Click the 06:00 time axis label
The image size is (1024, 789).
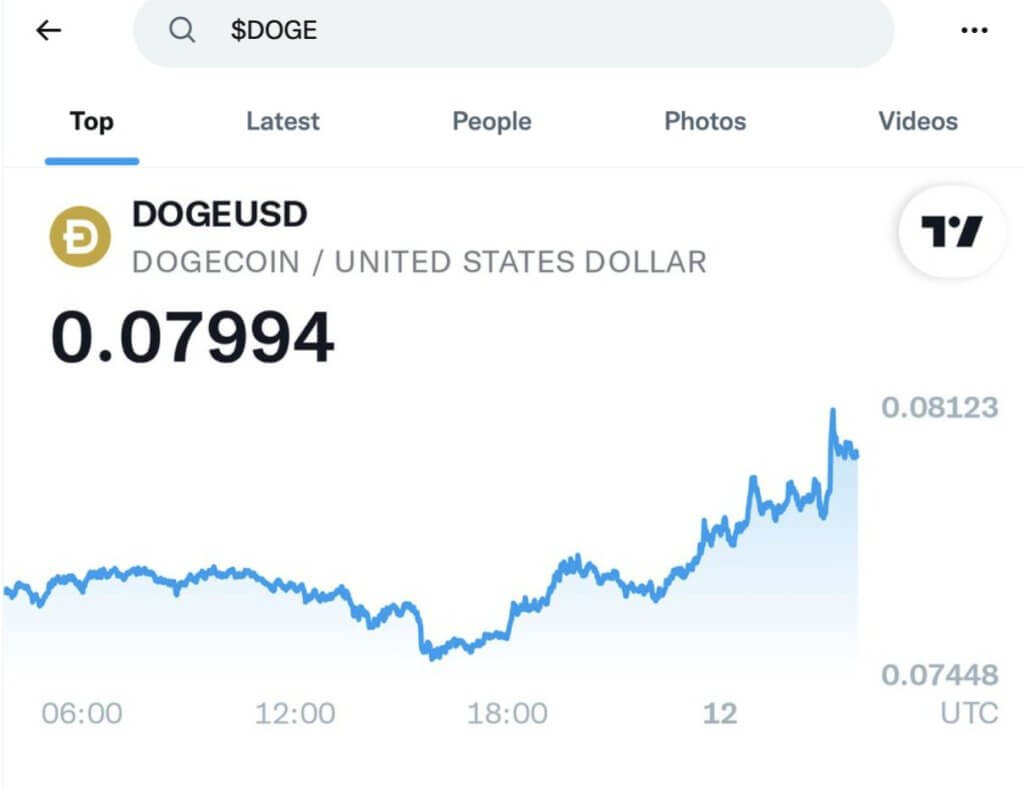[82, 713]
